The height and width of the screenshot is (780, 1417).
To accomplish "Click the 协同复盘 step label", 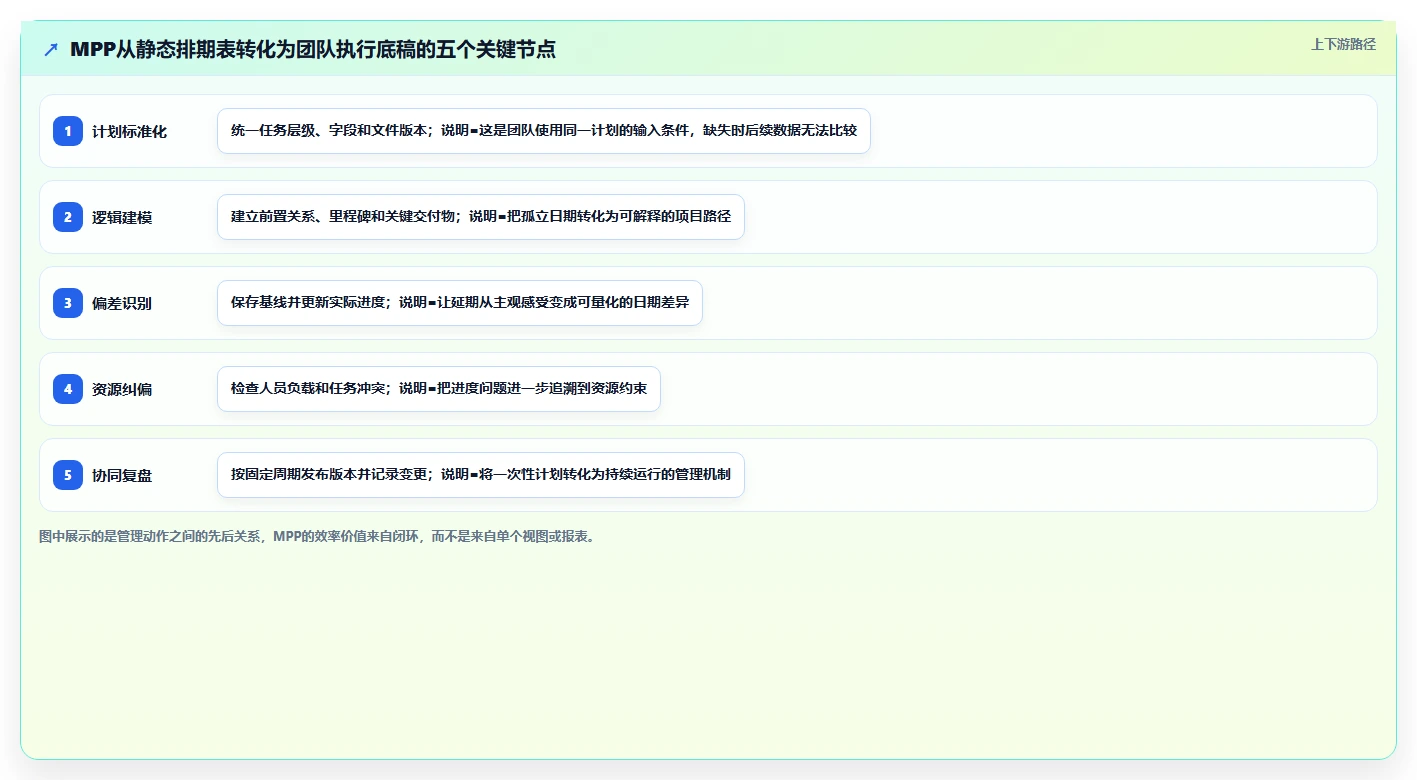I will (122, 476).
